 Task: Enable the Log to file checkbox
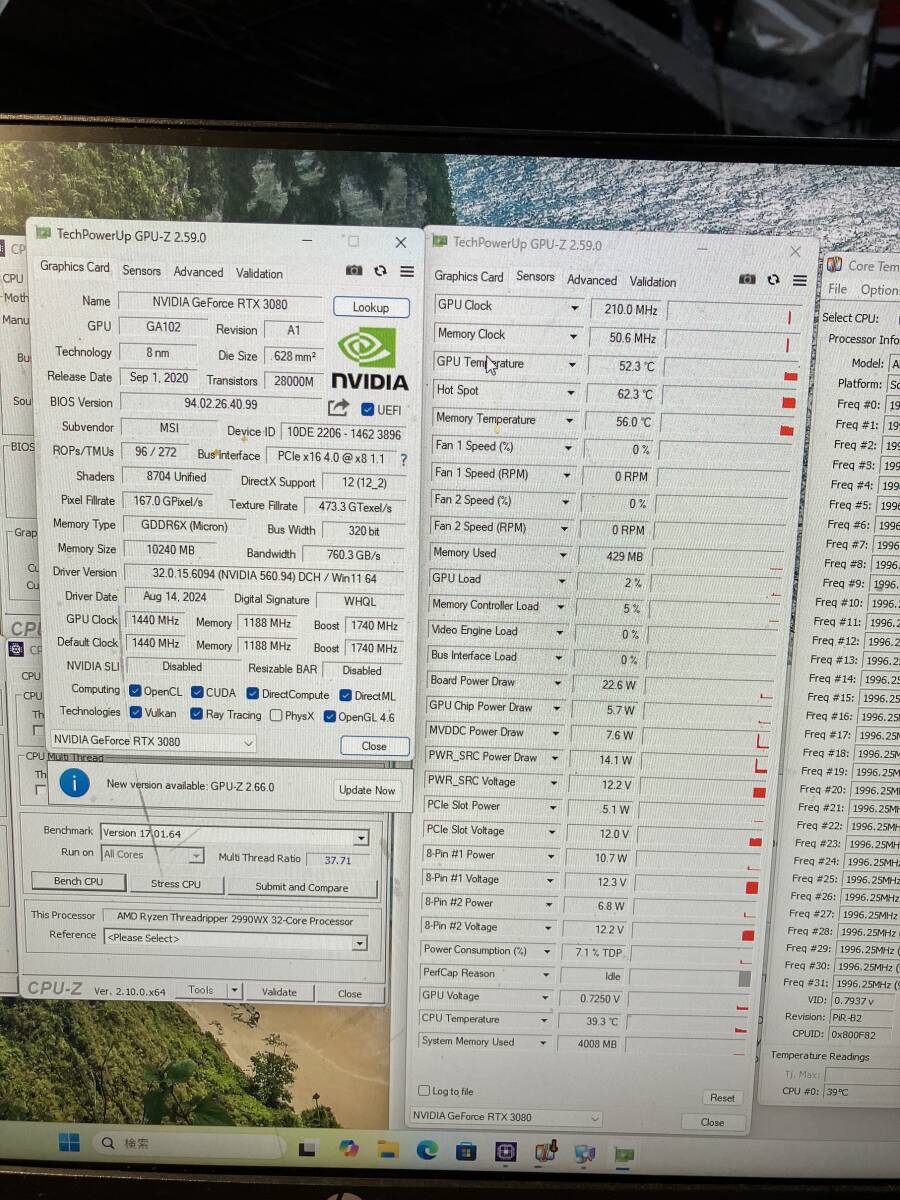click(x=424, y=1091)
